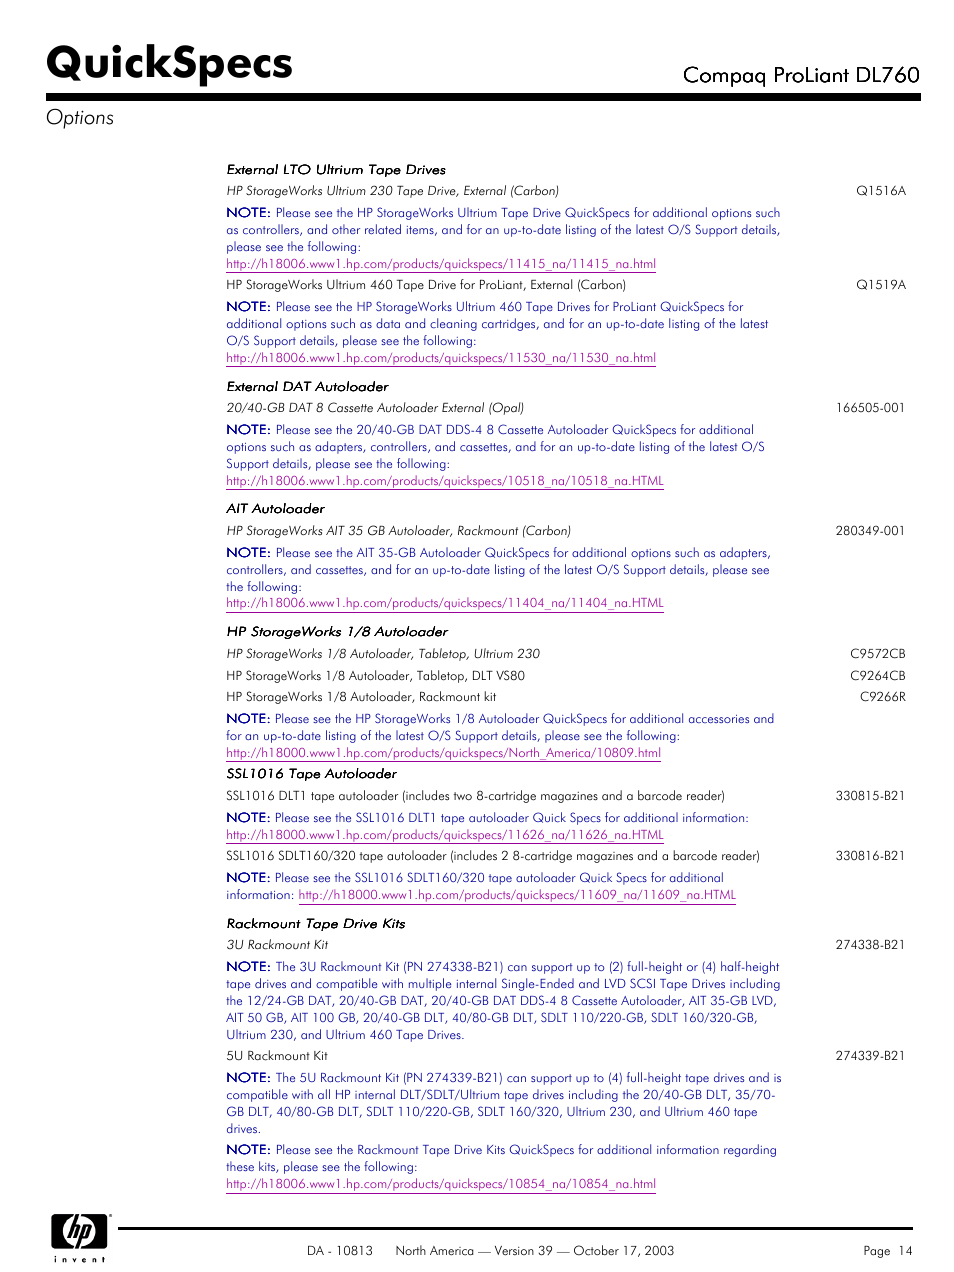This screenshot has height=1272, width=954.
Task: Click the Page 14 footer number
Action: (888, 1251)
